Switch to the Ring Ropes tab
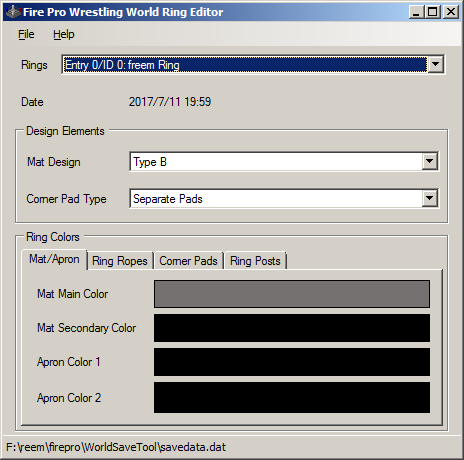This screenshot has height=460, width=464. coord(120,261)
